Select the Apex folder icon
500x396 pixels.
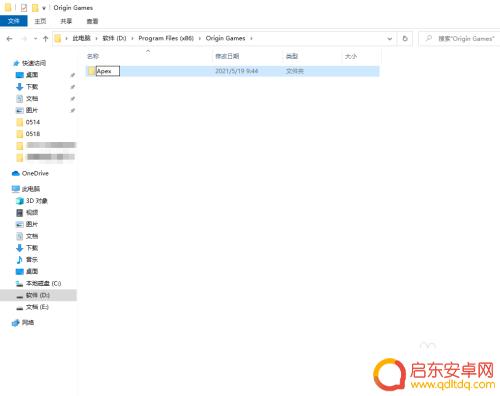[92, 71]
